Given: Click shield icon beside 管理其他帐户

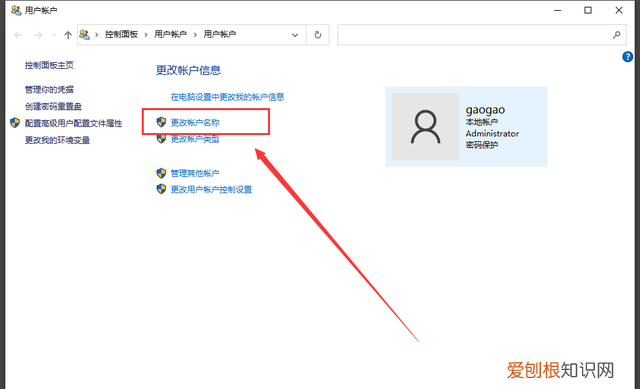Looking at the screenshot, I should [x=161, y=173].
